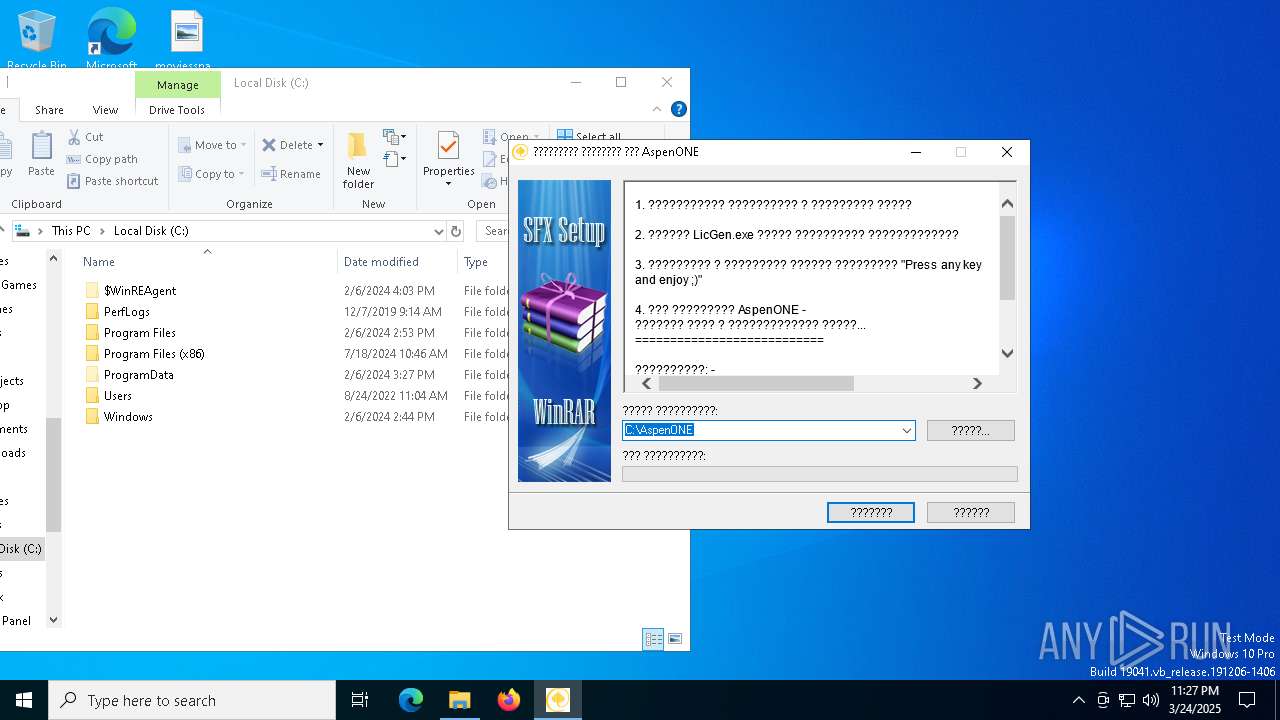The width and height of the screenshot is (1280, 720).
Task: Open the Recycle Bin desktop icon
Action: (x=37, y=40)
